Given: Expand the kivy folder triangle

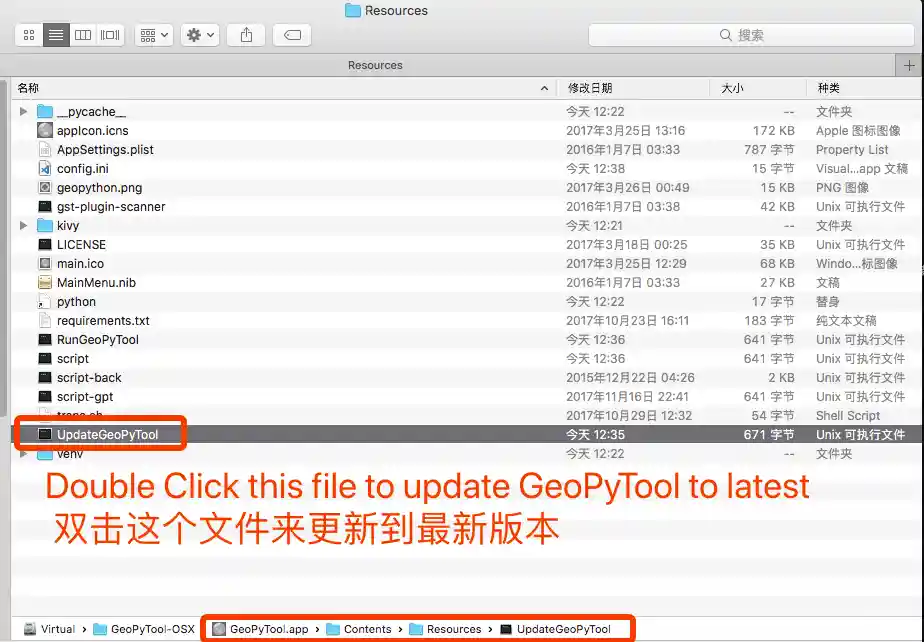Looking at the screenshot, I should pyautogui.click(x=23, y=225).
